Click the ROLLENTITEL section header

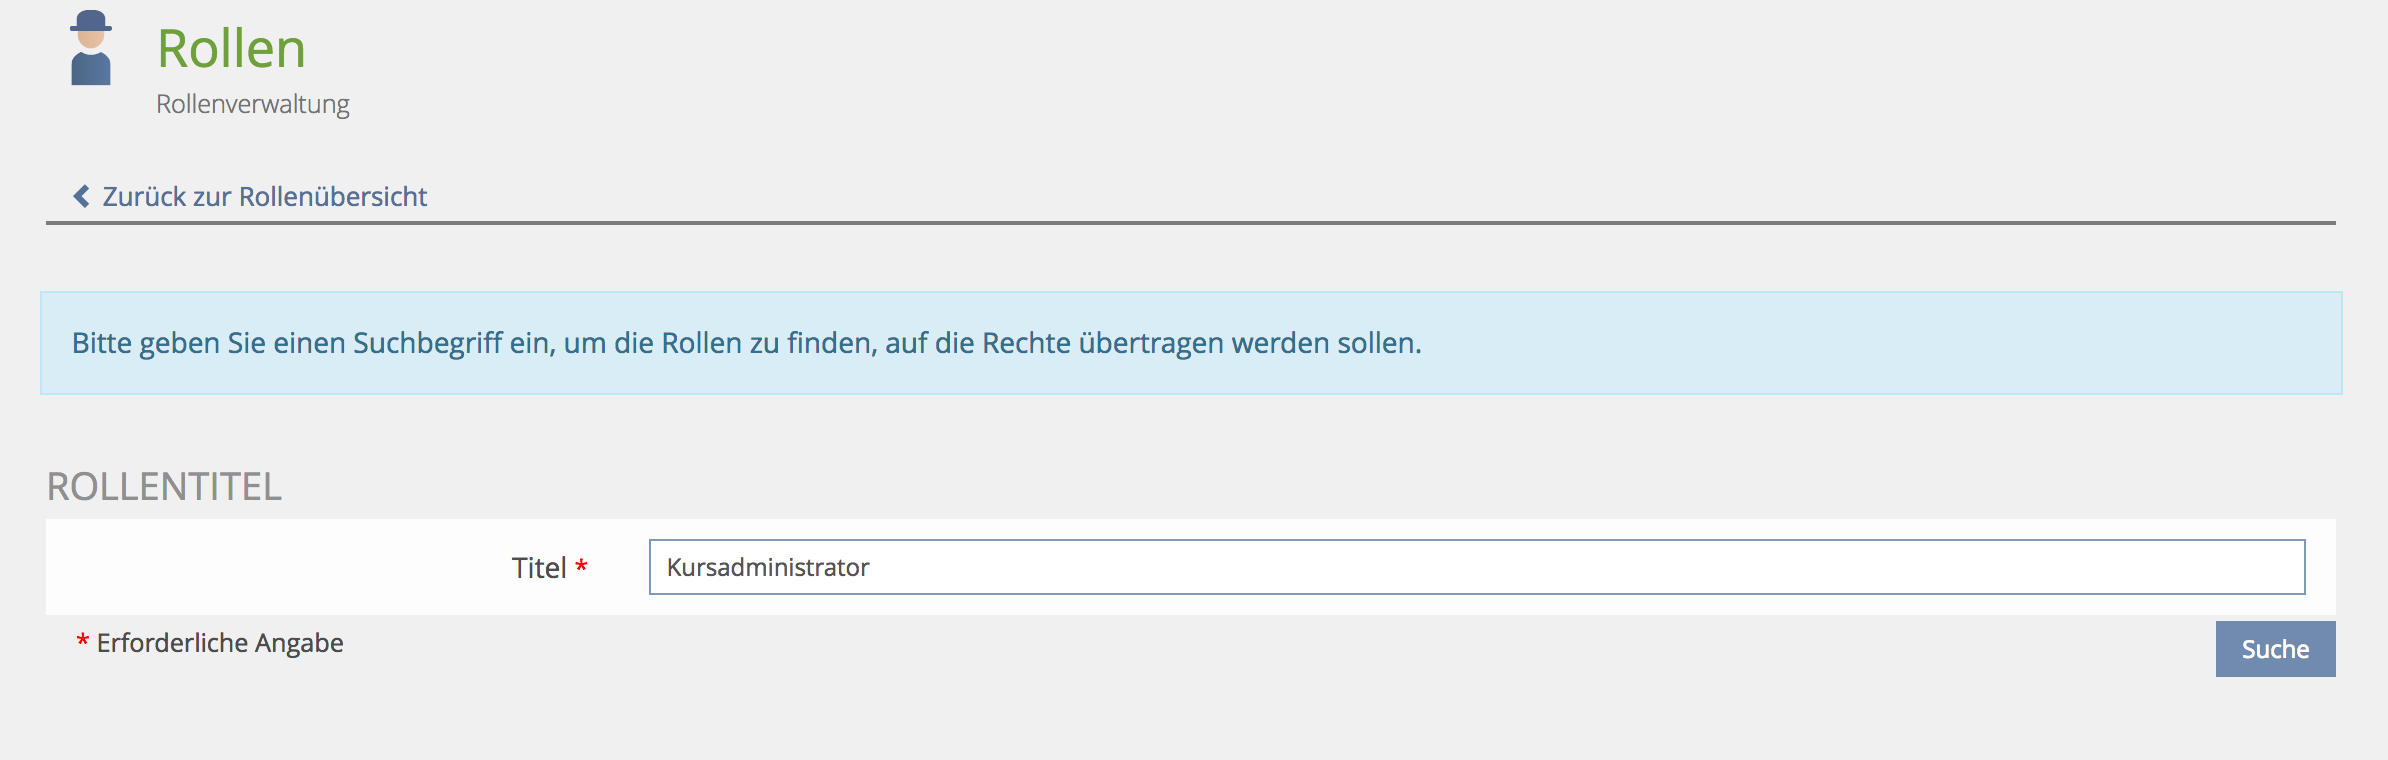pyautogui.click(x=164, y=487)
